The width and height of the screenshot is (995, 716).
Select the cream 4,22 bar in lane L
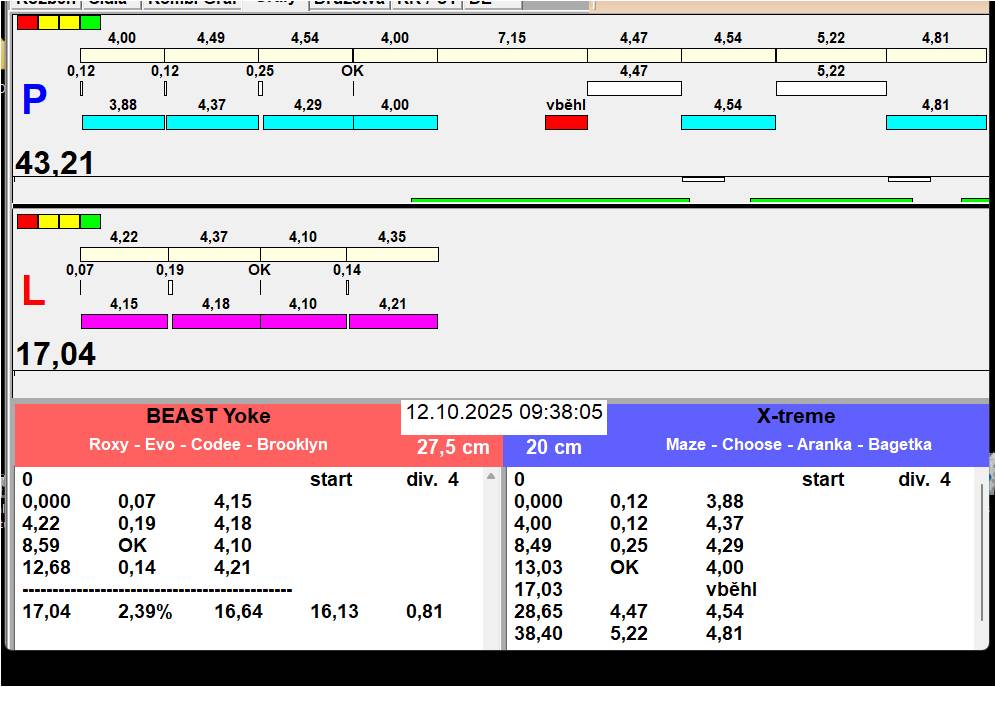124,255
